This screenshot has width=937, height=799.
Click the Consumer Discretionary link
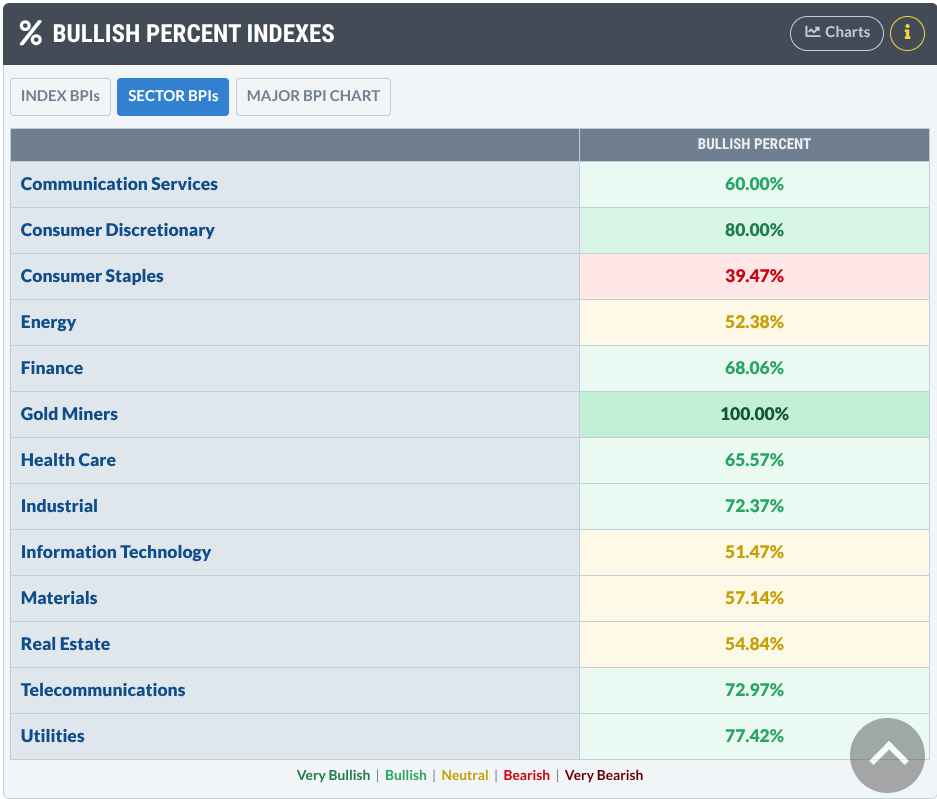117,230
